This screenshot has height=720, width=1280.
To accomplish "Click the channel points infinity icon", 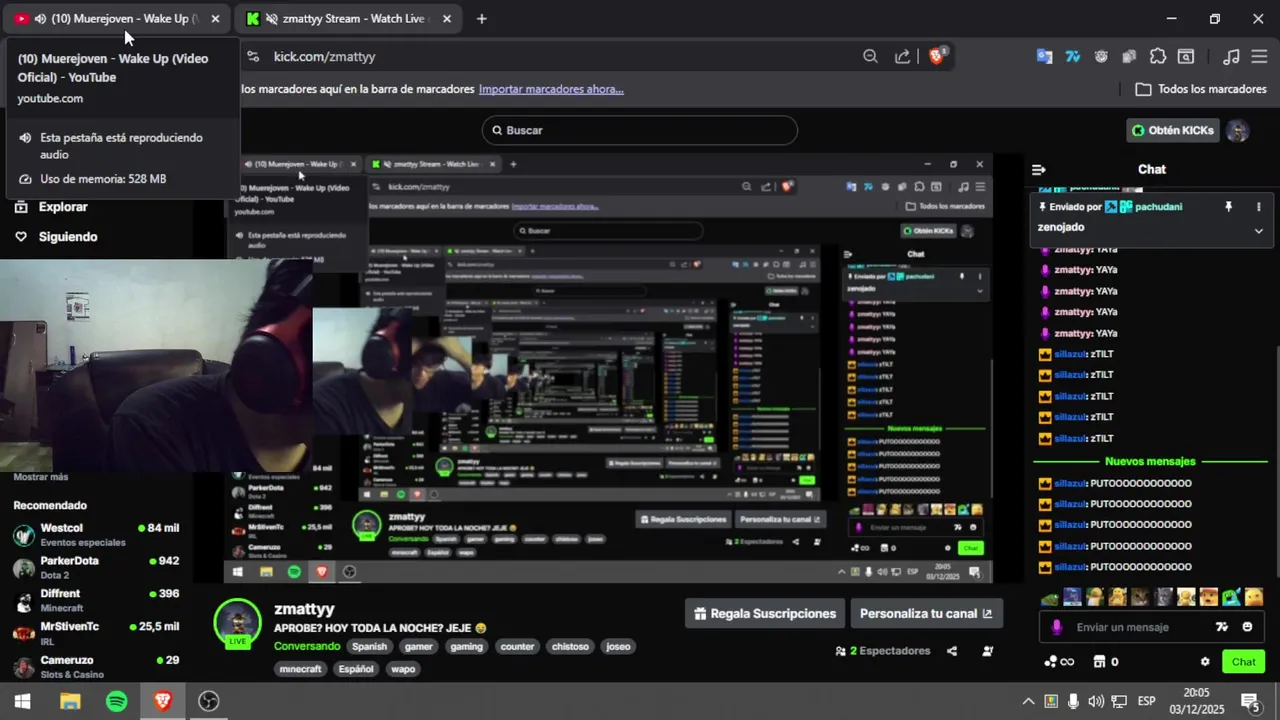I will click(1059, 662).
